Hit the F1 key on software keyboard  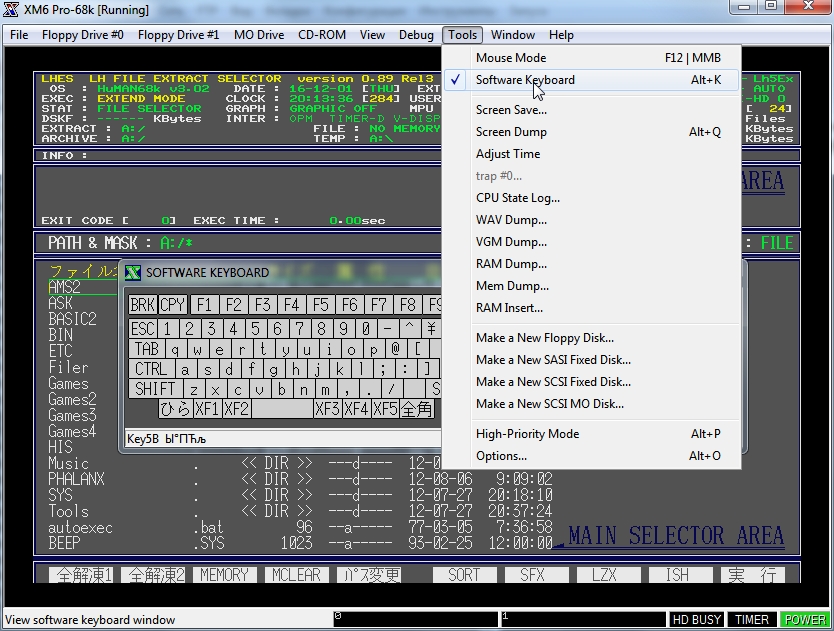coord(204,305)
